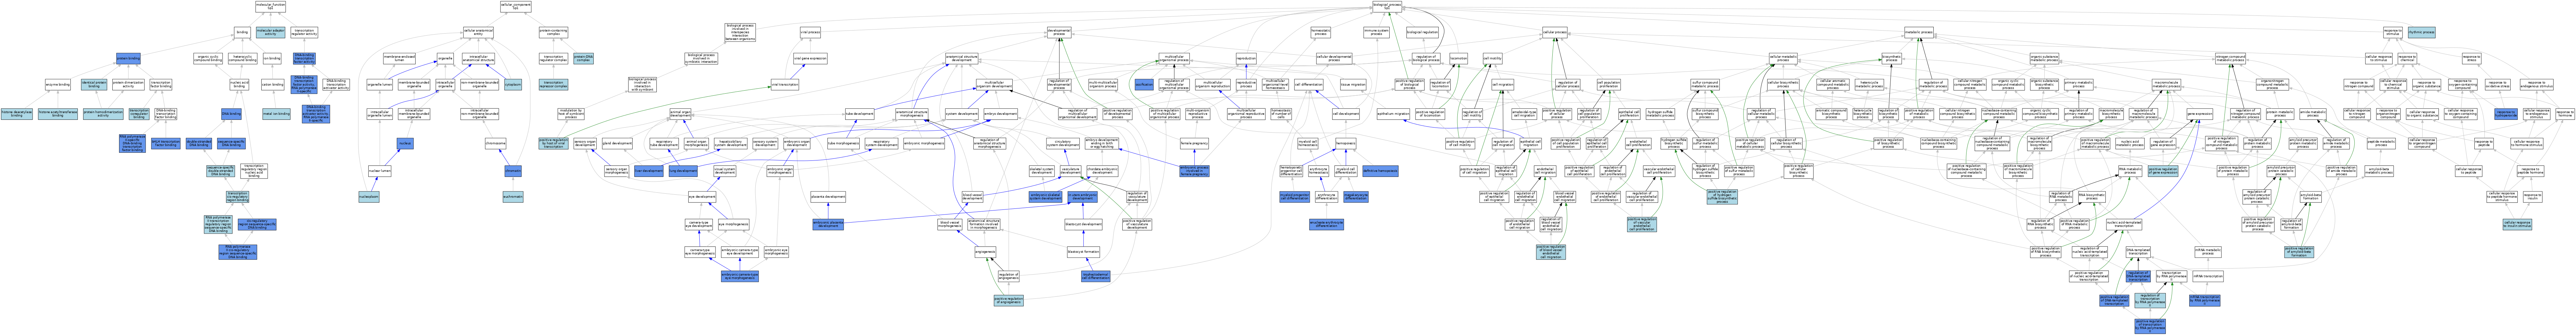Click the 'female pregnancy' node
The width and height of the screenshot is (2576, 335).
click(1194, 143)
